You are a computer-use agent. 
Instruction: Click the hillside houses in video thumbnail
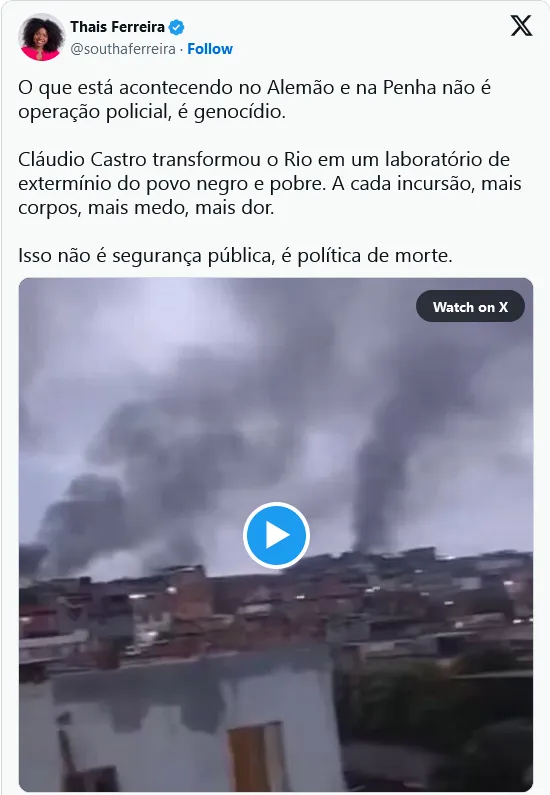(276, 608)
